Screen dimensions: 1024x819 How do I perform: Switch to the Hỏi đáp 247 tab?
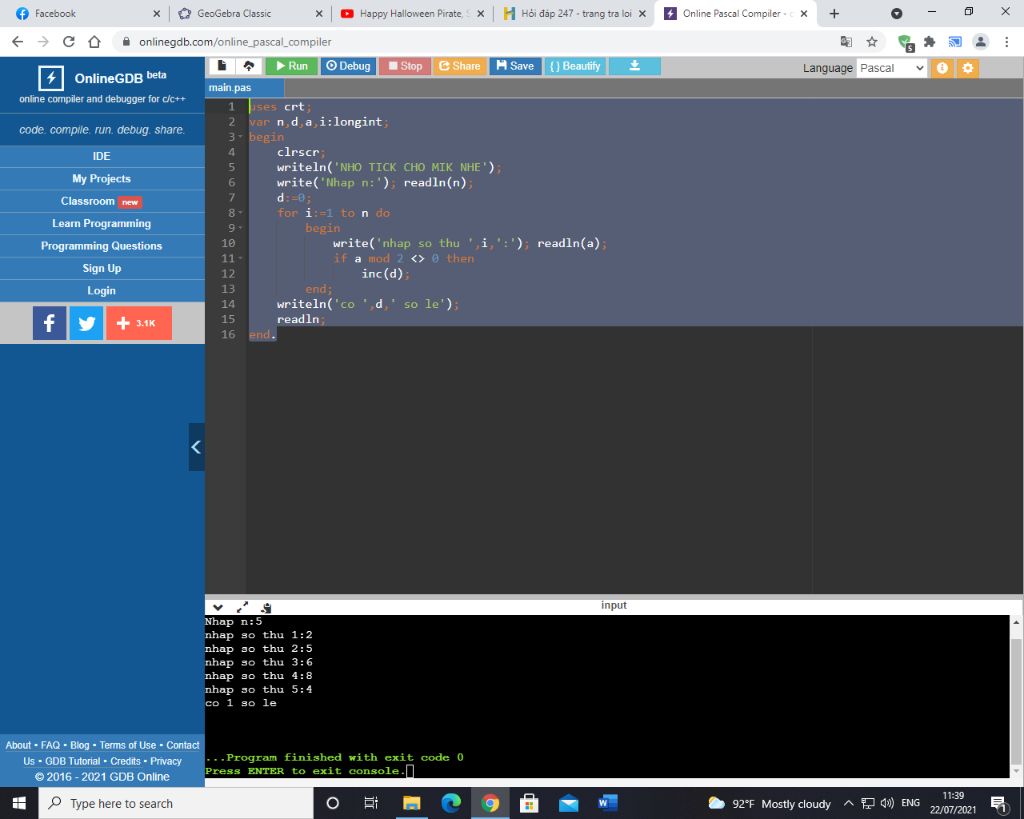tap(573, 13)
